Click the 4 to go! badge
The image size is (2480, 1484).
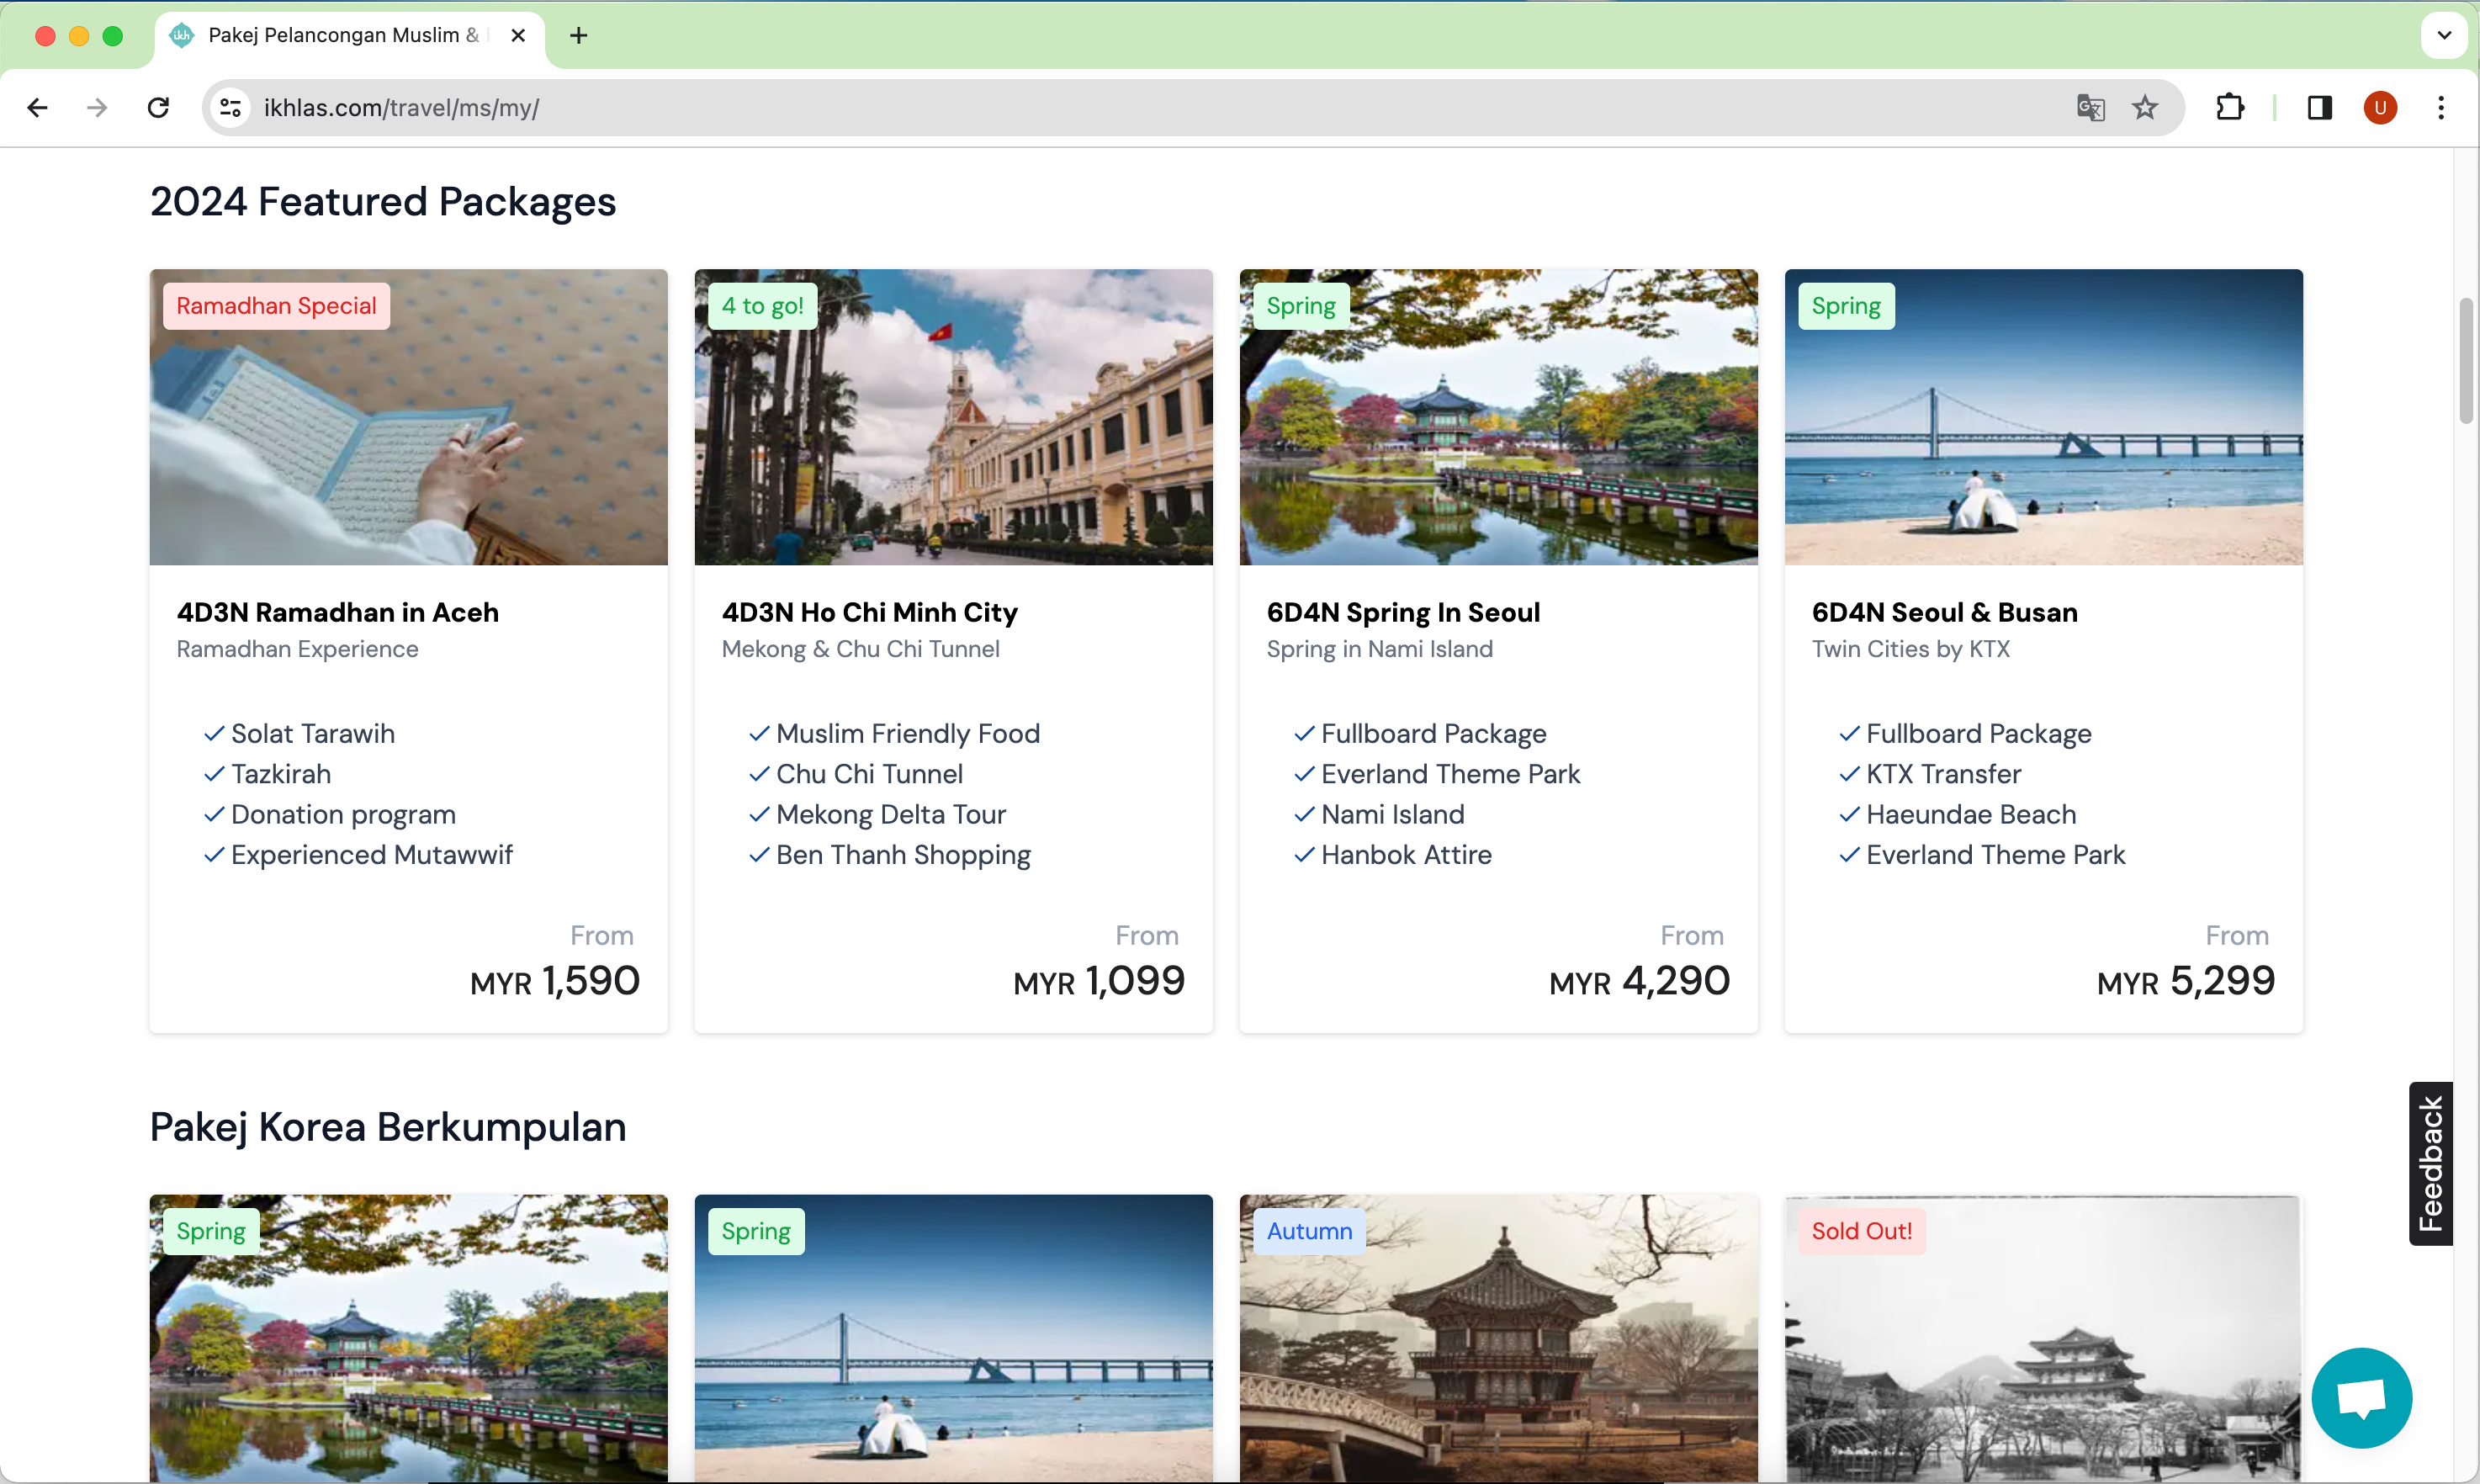(x=762, y=305)
